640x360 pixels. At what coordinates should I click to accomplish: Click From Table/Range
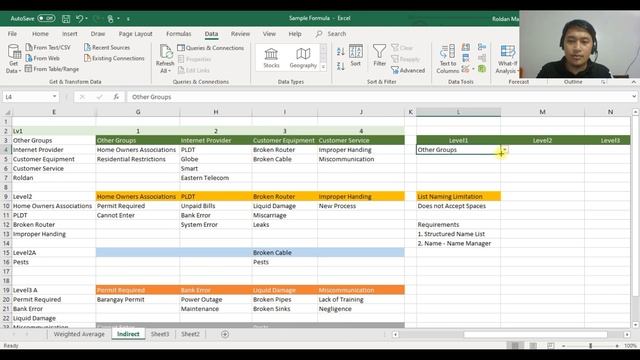point(52,69)
